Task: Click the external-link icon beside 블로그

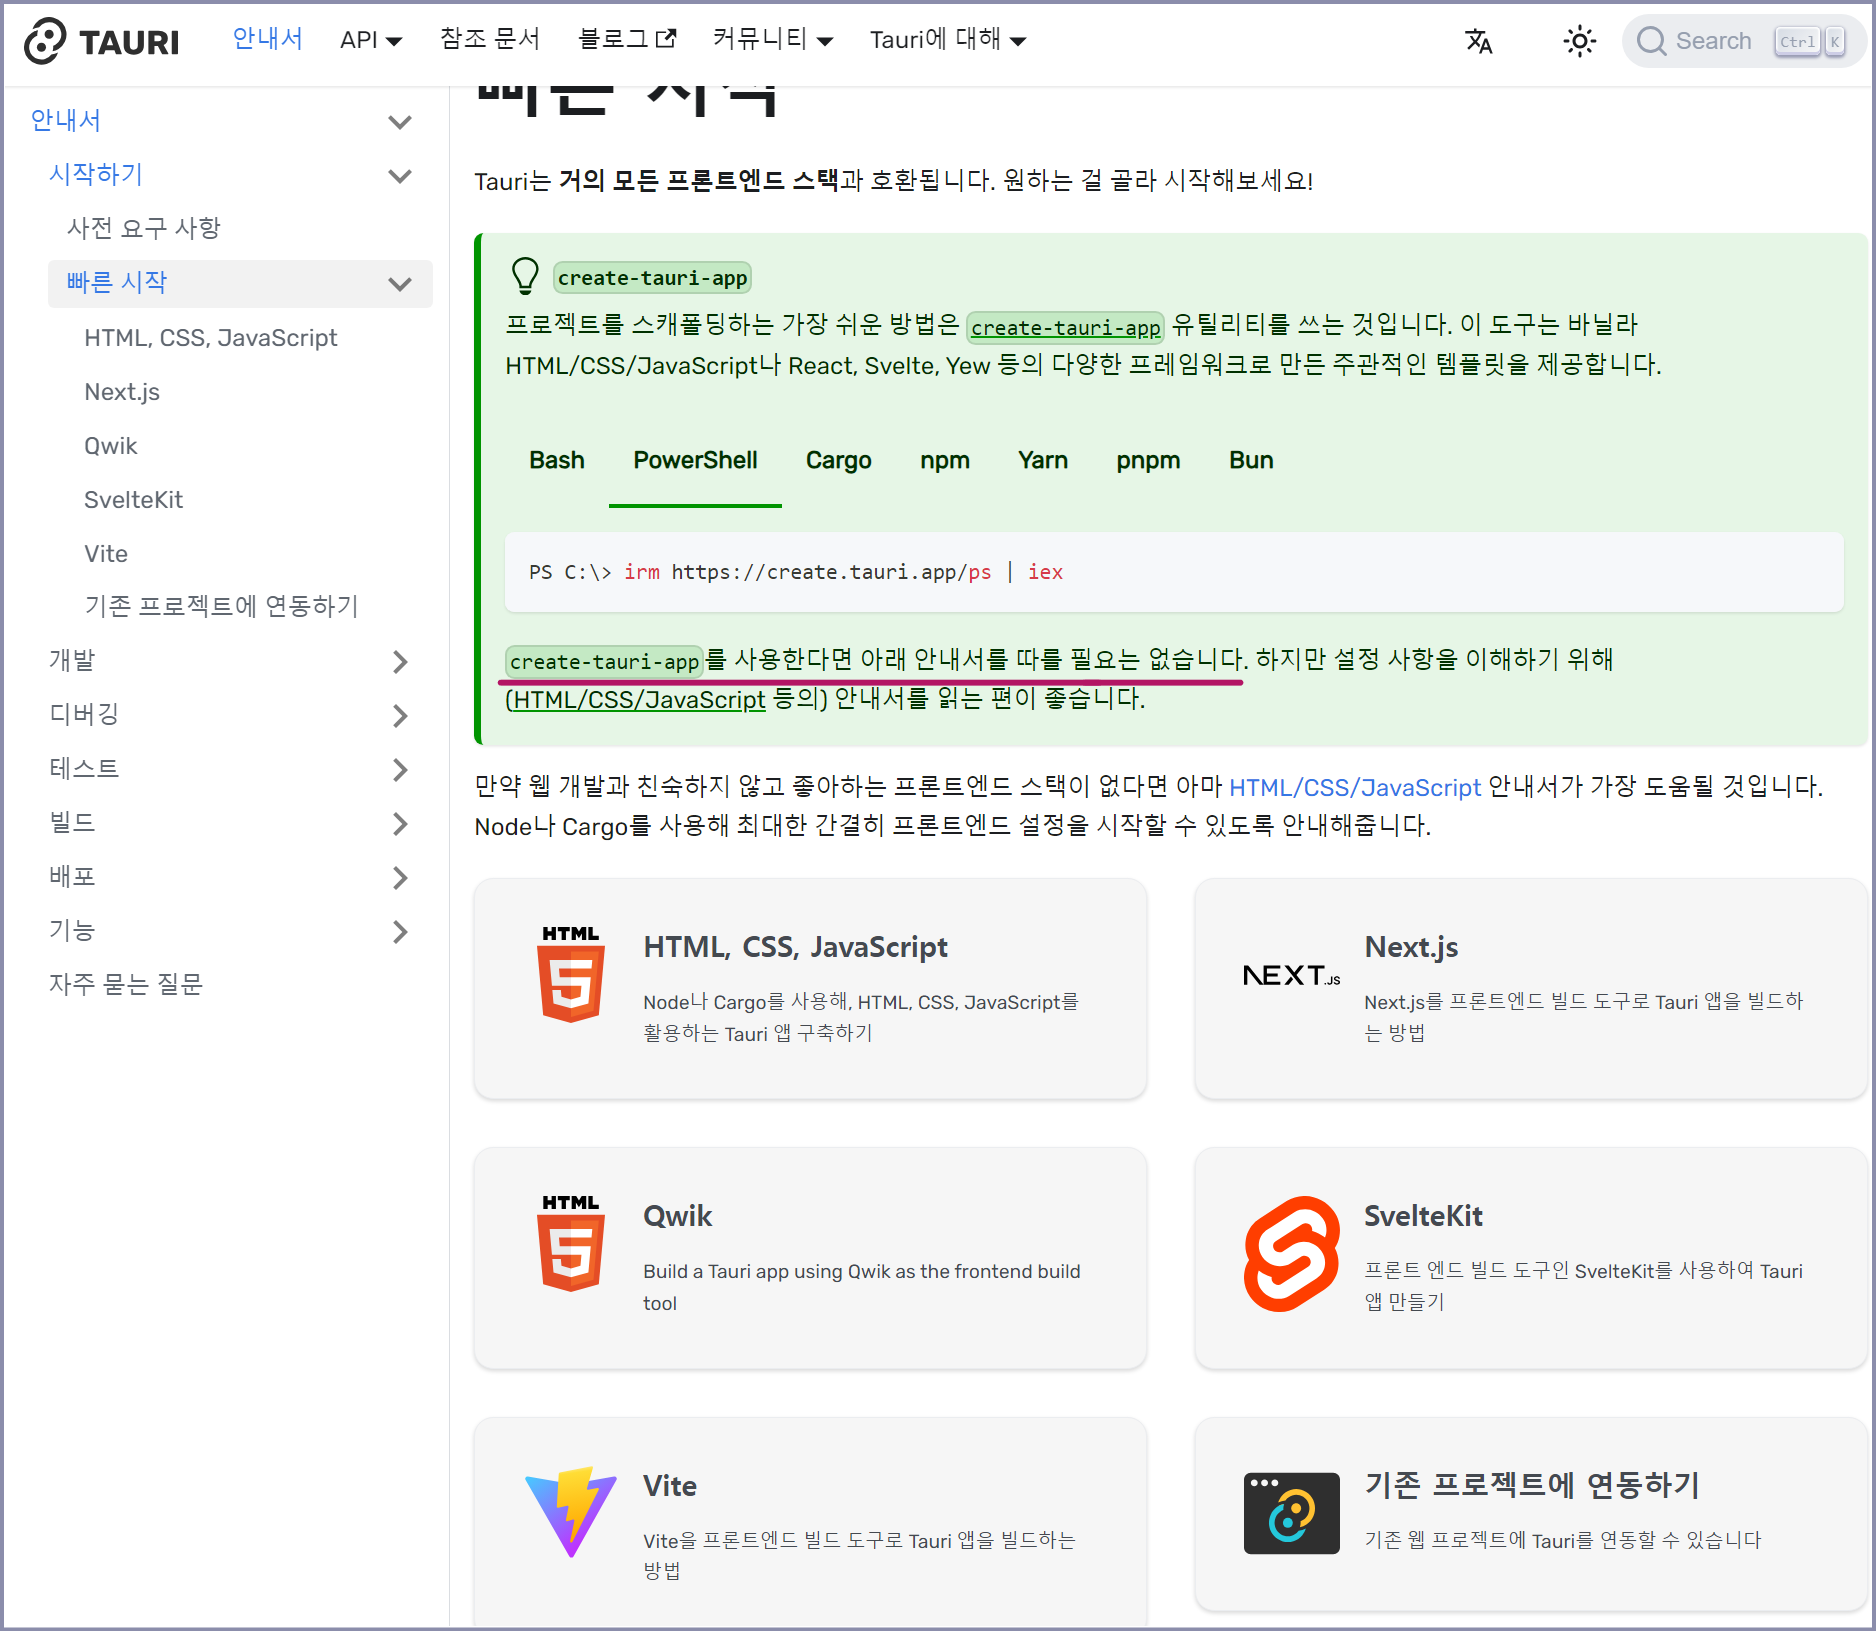Action: [666, 39]
